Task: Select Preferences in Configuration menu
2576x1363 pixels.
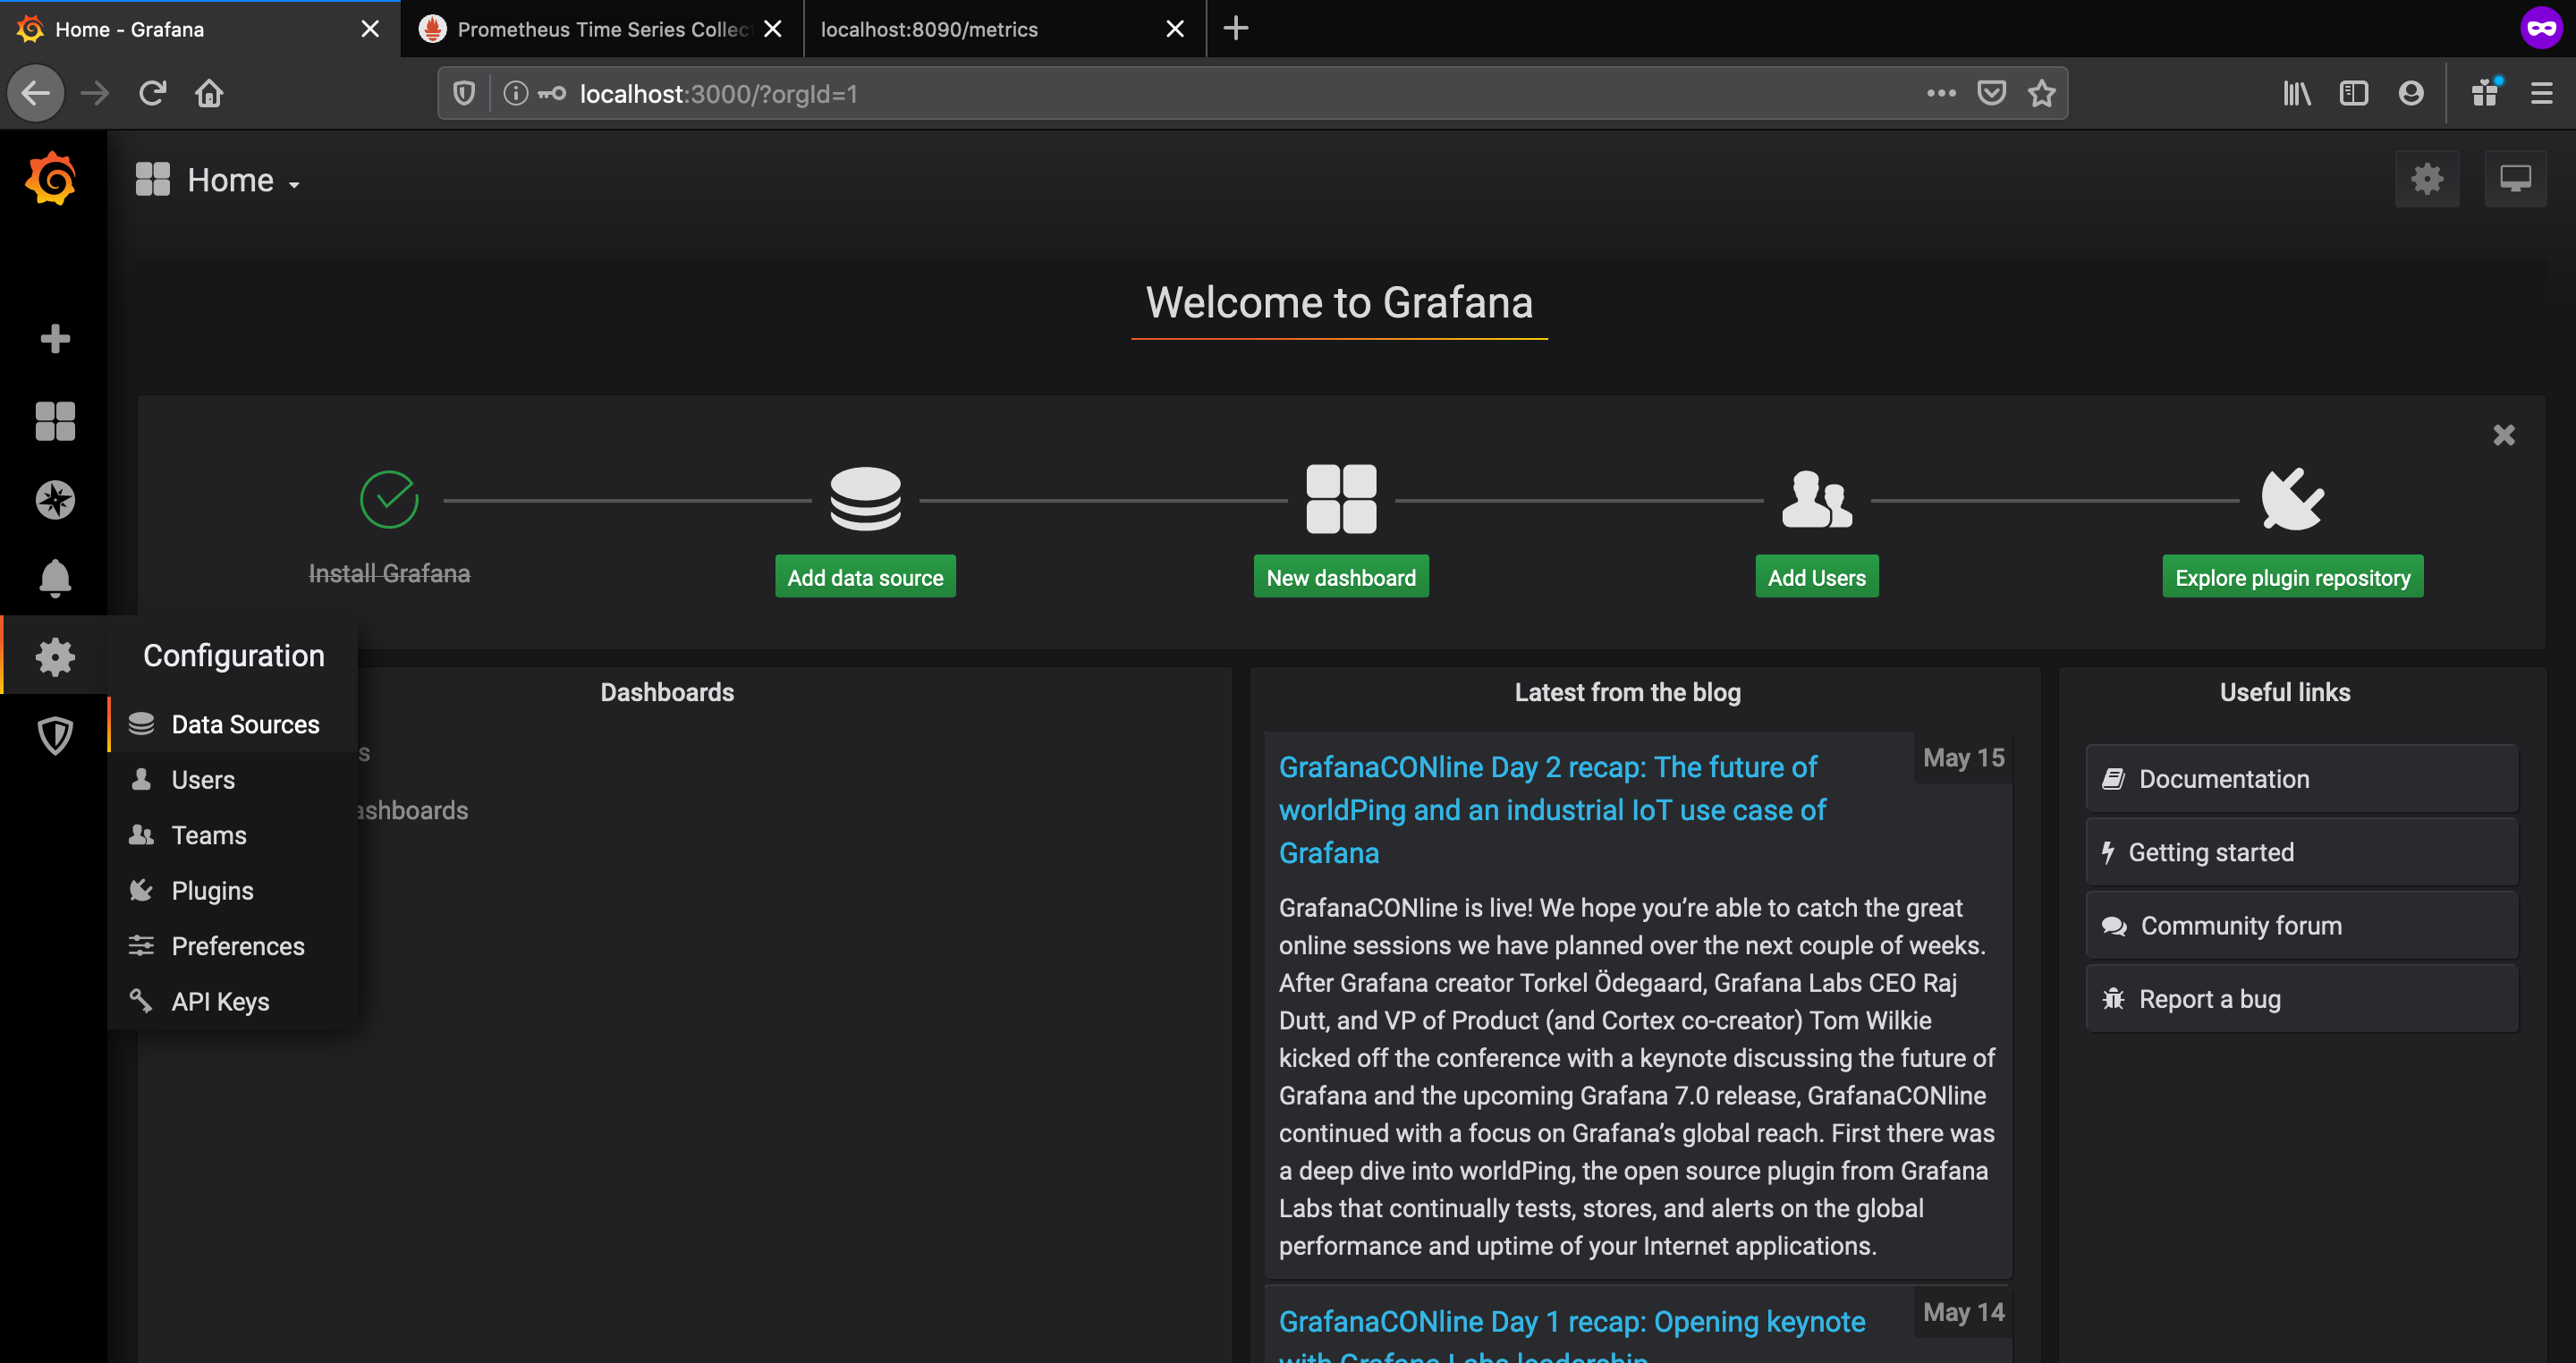Action: [233, 946]
